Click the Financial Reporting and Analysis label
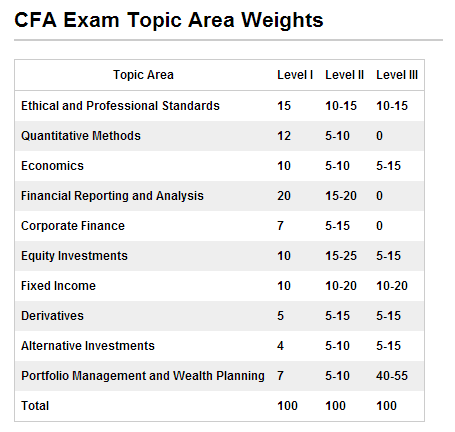 point(112,196)
